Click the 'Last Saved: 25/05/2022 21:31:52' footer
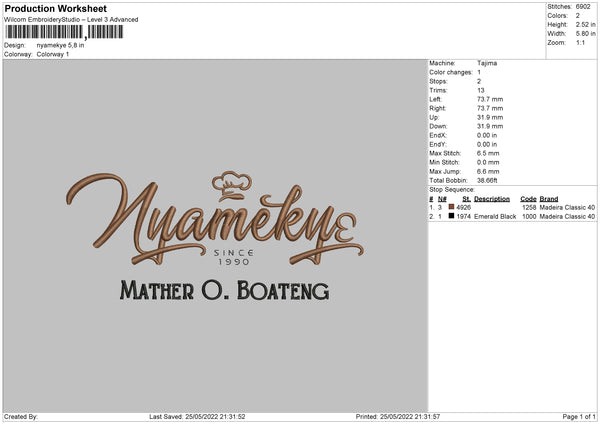600x424 pixels. (197, 417)
